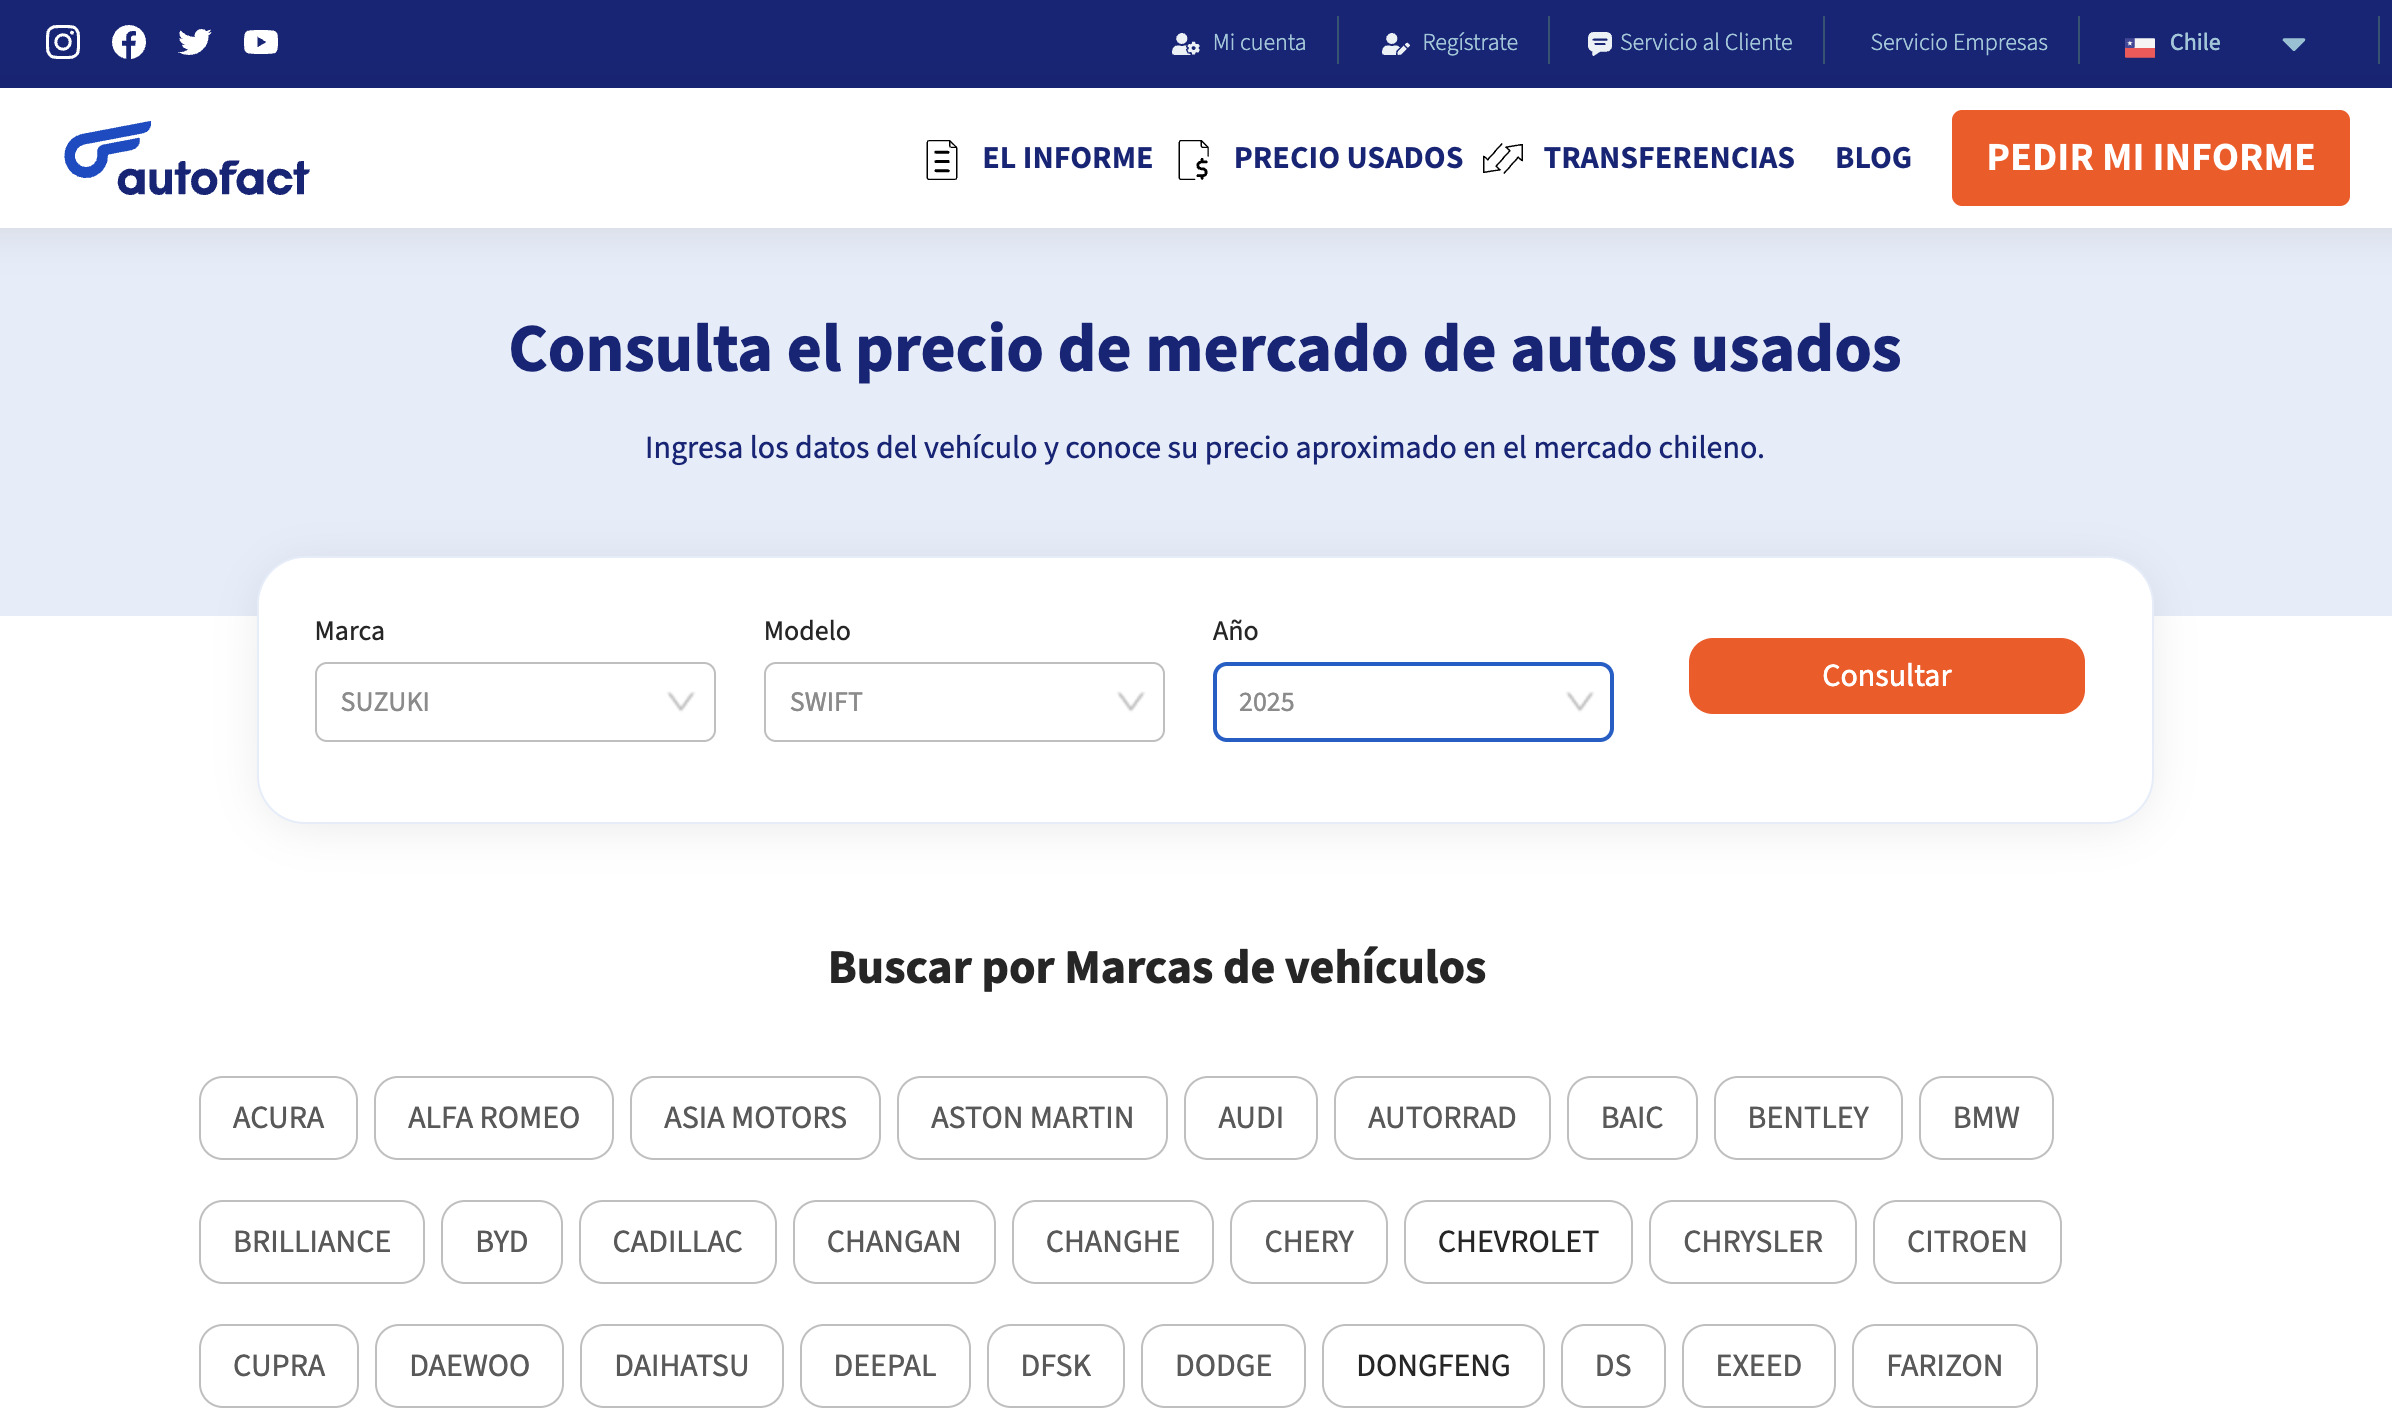This screenshot has width=2392, height=1422.
Task: Click the PRECIO USADOS price document icon
Action: (1196, 158)
